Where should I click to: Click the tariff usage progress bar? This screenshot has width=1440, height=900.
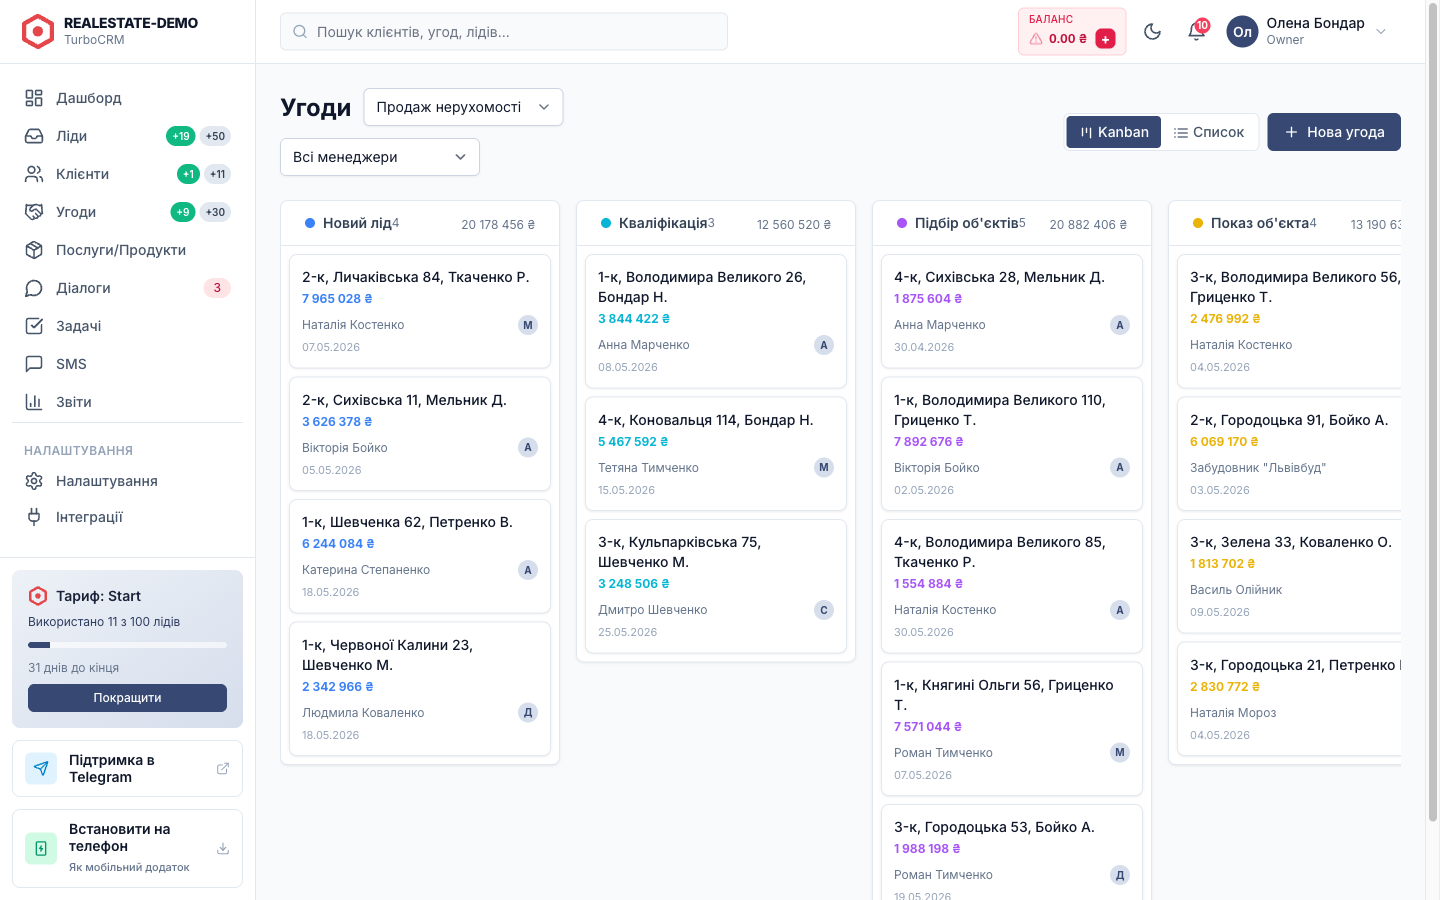(127, 645)
